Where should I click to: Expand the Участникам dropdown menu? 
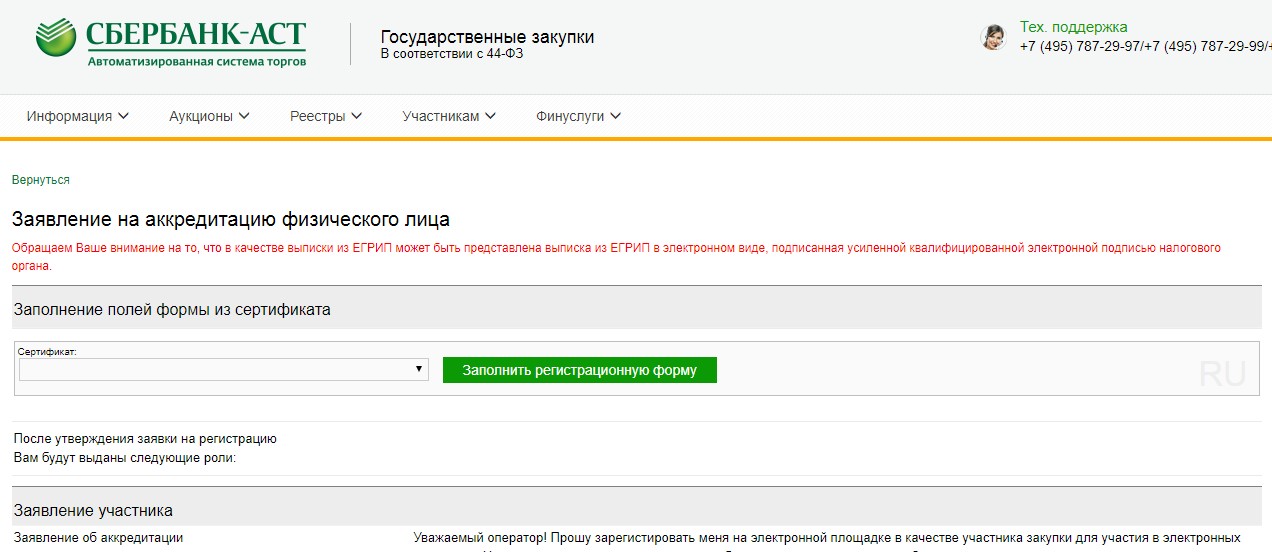click(x=448, y=116)
